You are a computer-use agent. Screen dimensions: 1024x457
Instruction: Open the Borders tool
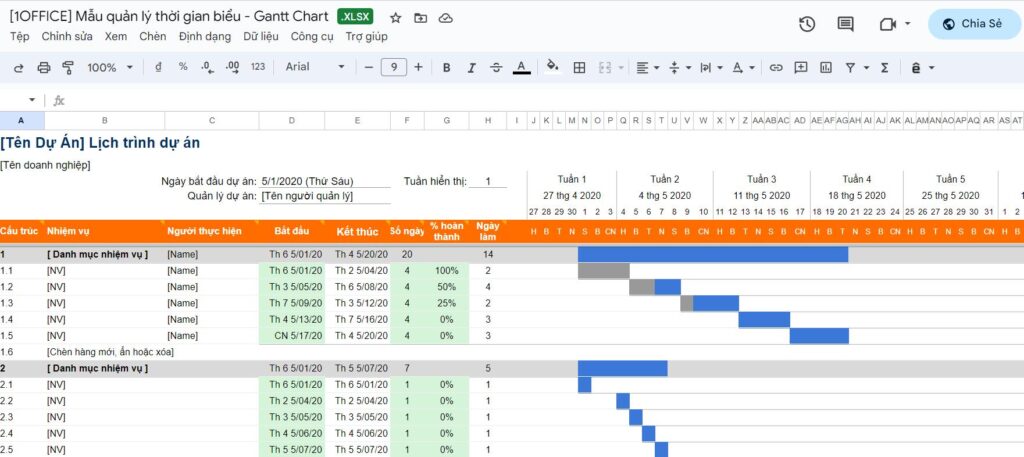coord(579,67)
